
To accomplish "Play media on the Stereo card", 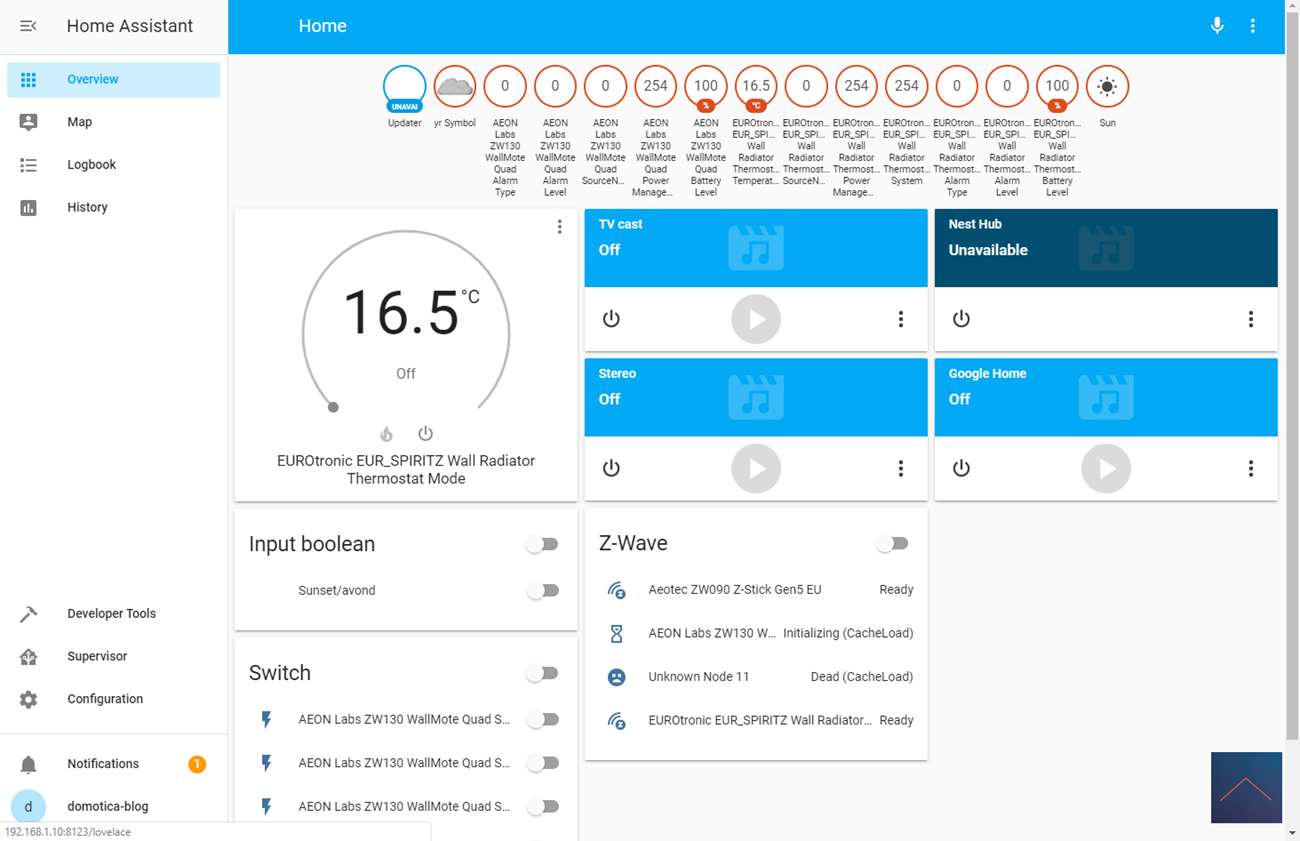I will [x=755, y=468].
